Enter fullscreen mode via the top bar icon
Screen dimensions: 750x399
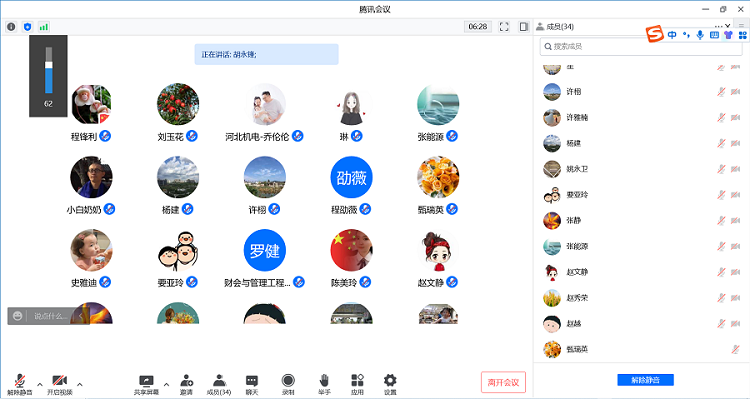coord(504,27)
